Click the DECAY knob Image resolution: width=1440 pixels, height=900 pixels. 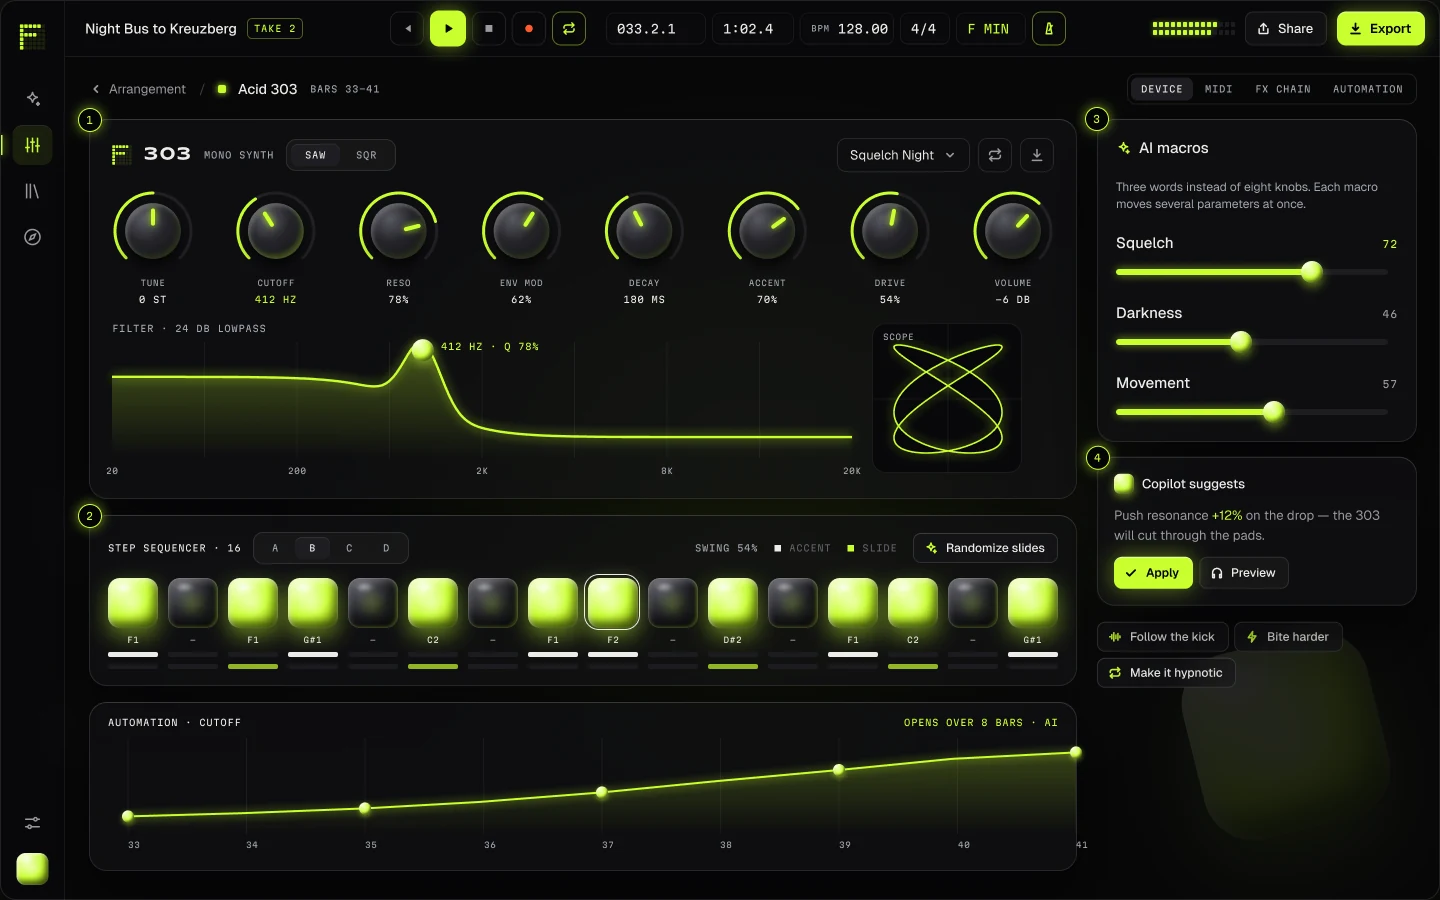click(x=644, y=230)
